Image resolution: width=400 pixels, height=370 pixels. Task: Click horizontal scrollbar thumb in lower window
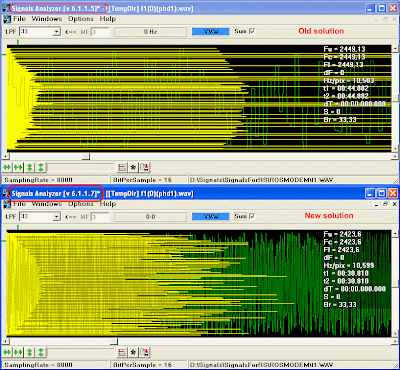point(114,341)
